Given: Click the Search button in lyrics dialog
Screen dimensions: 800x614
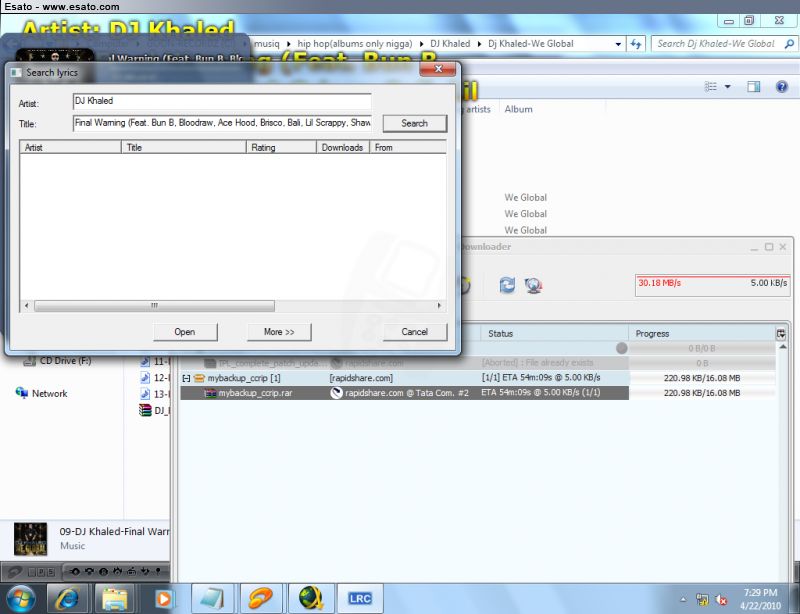Looking at the screenshot, I should 414,124.
